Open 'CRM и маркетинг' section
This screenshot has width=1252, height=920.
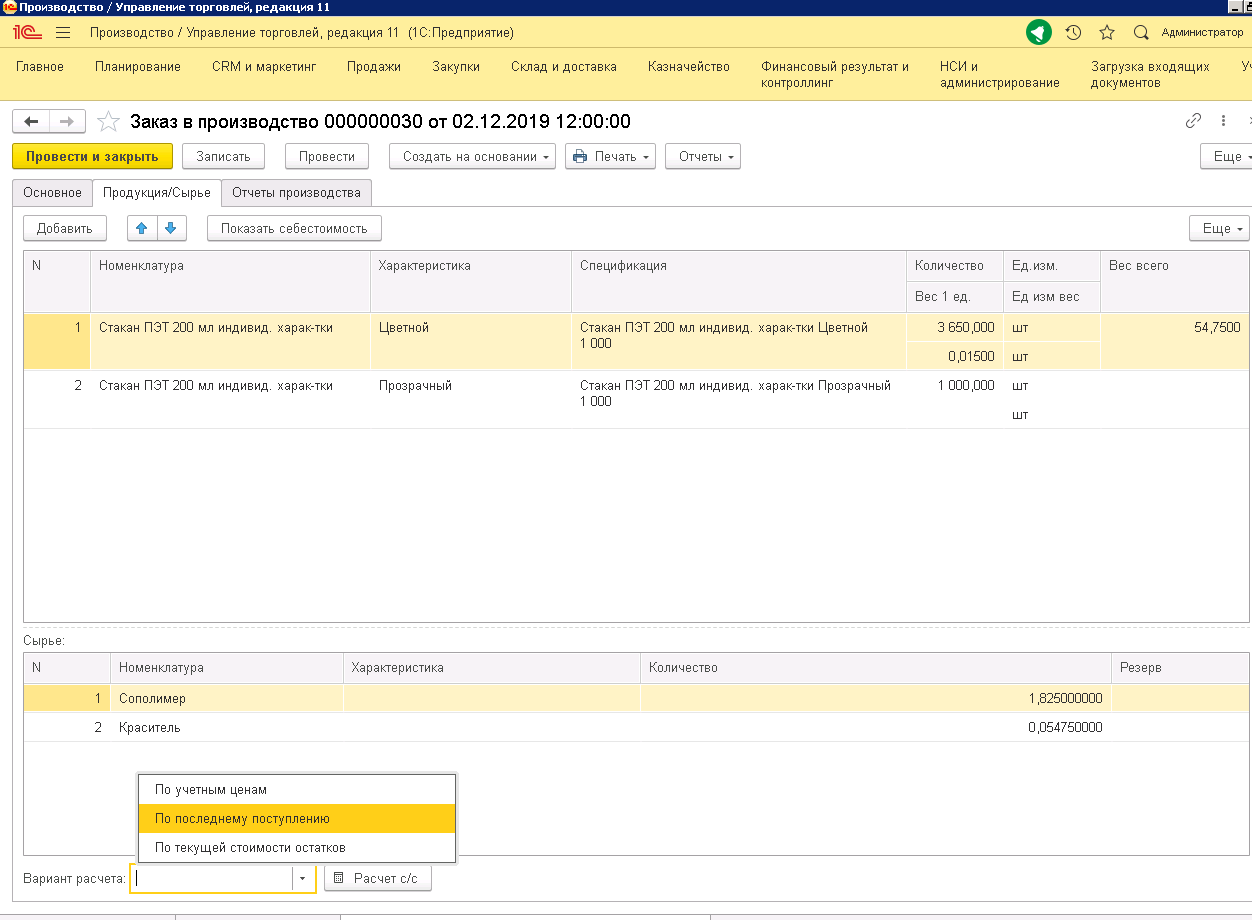click(x=264, y=67)
